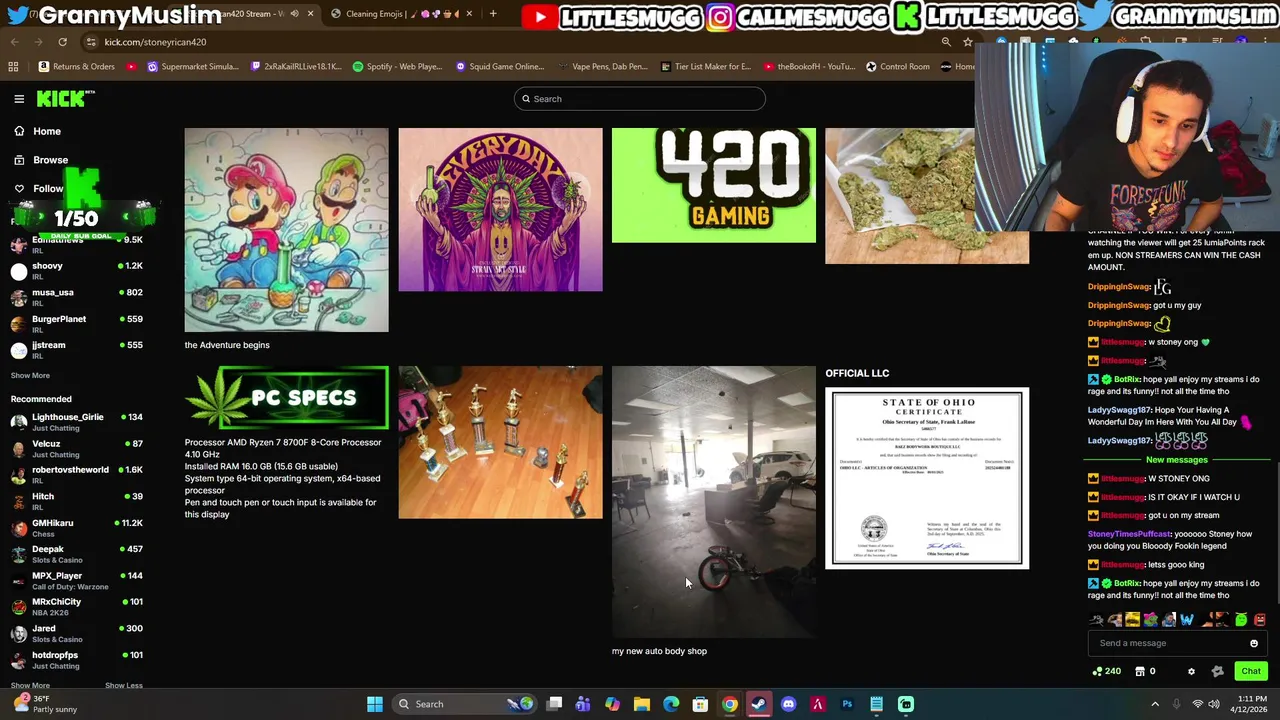This screenshot has width=1280, height=720.
Task: Go back in browser history
Action: pyautogui.click(x=15, y=42)
